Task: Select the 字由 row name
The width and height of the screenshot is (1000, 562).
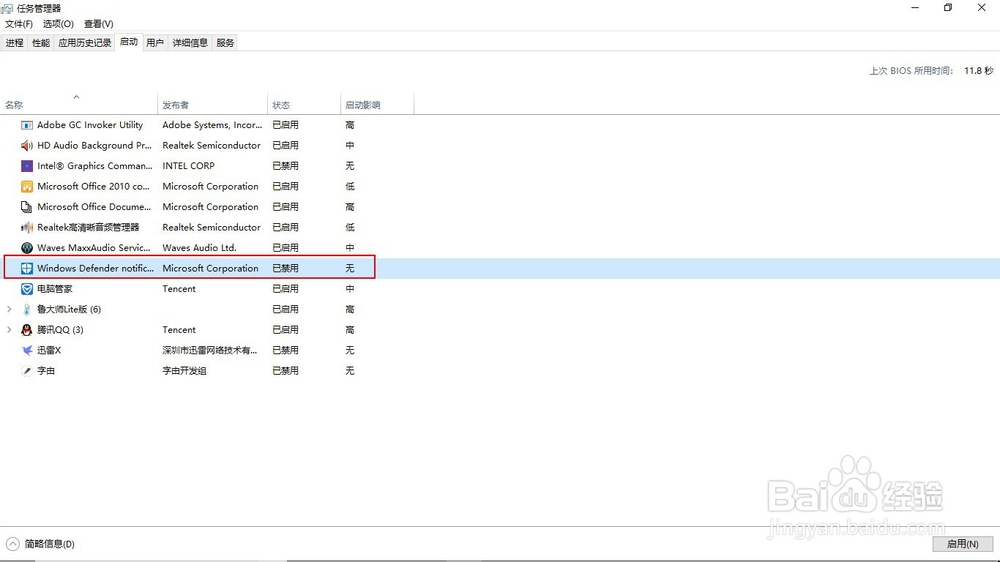Action: click(46, 371)
